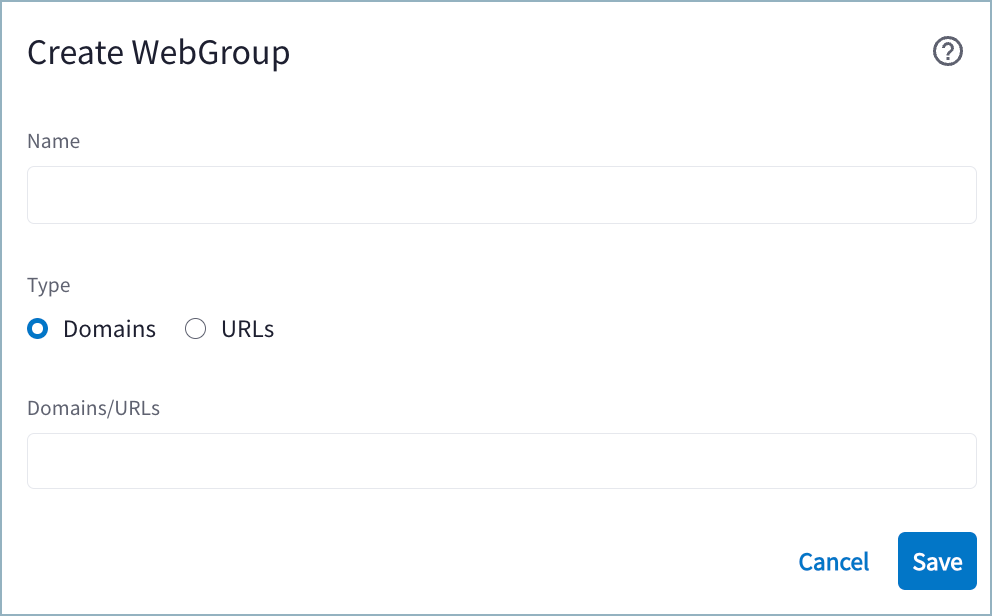Viewport: 992px width, 616px height.
Task: Click the blue Save button
Action: click(936, 561)
